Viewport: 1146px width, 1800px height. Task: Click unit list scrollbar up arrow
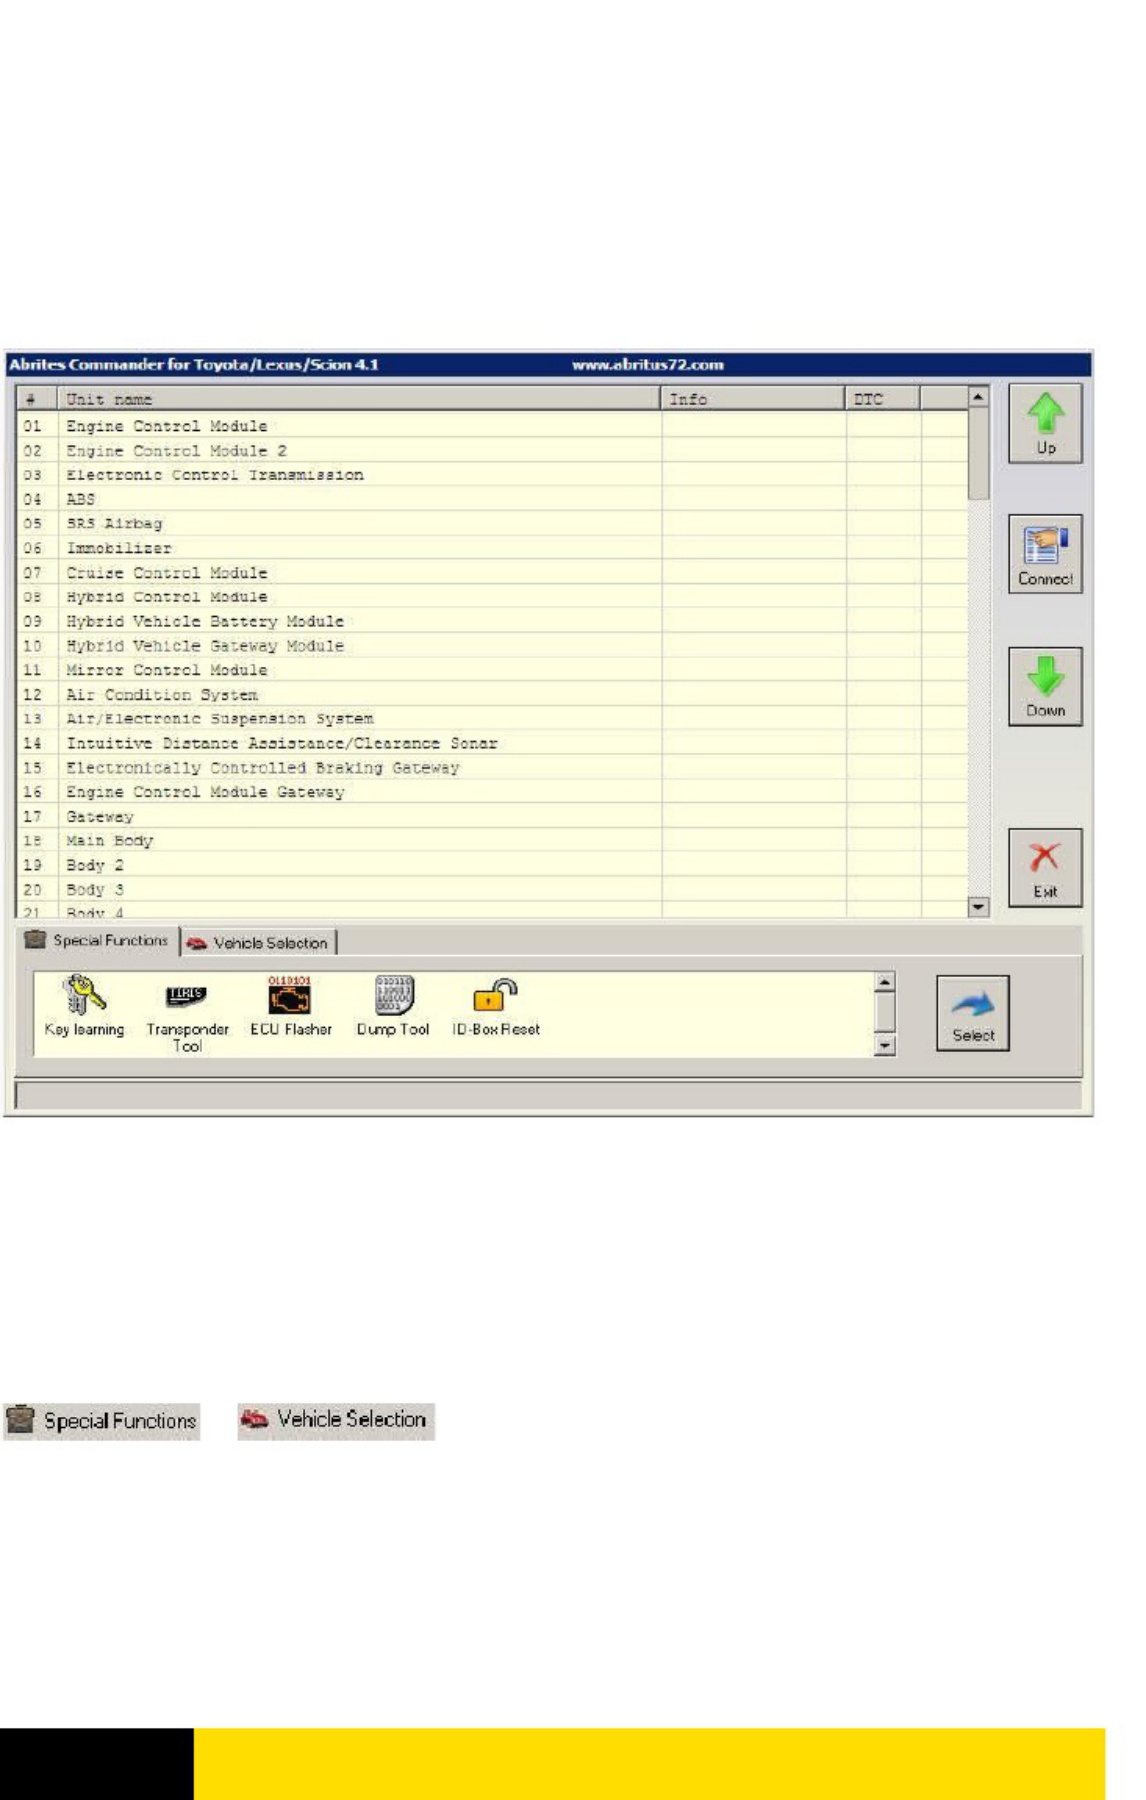978,397
